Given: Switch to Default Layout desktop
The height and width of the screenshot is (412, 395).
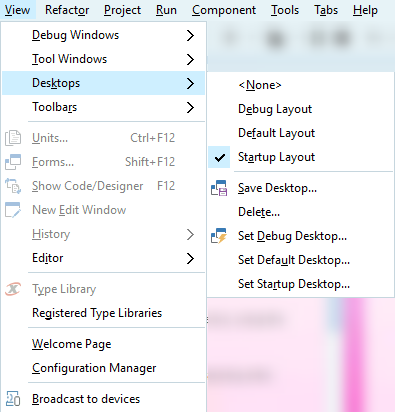Looking at the screenshot, I should tap(300, 133).
